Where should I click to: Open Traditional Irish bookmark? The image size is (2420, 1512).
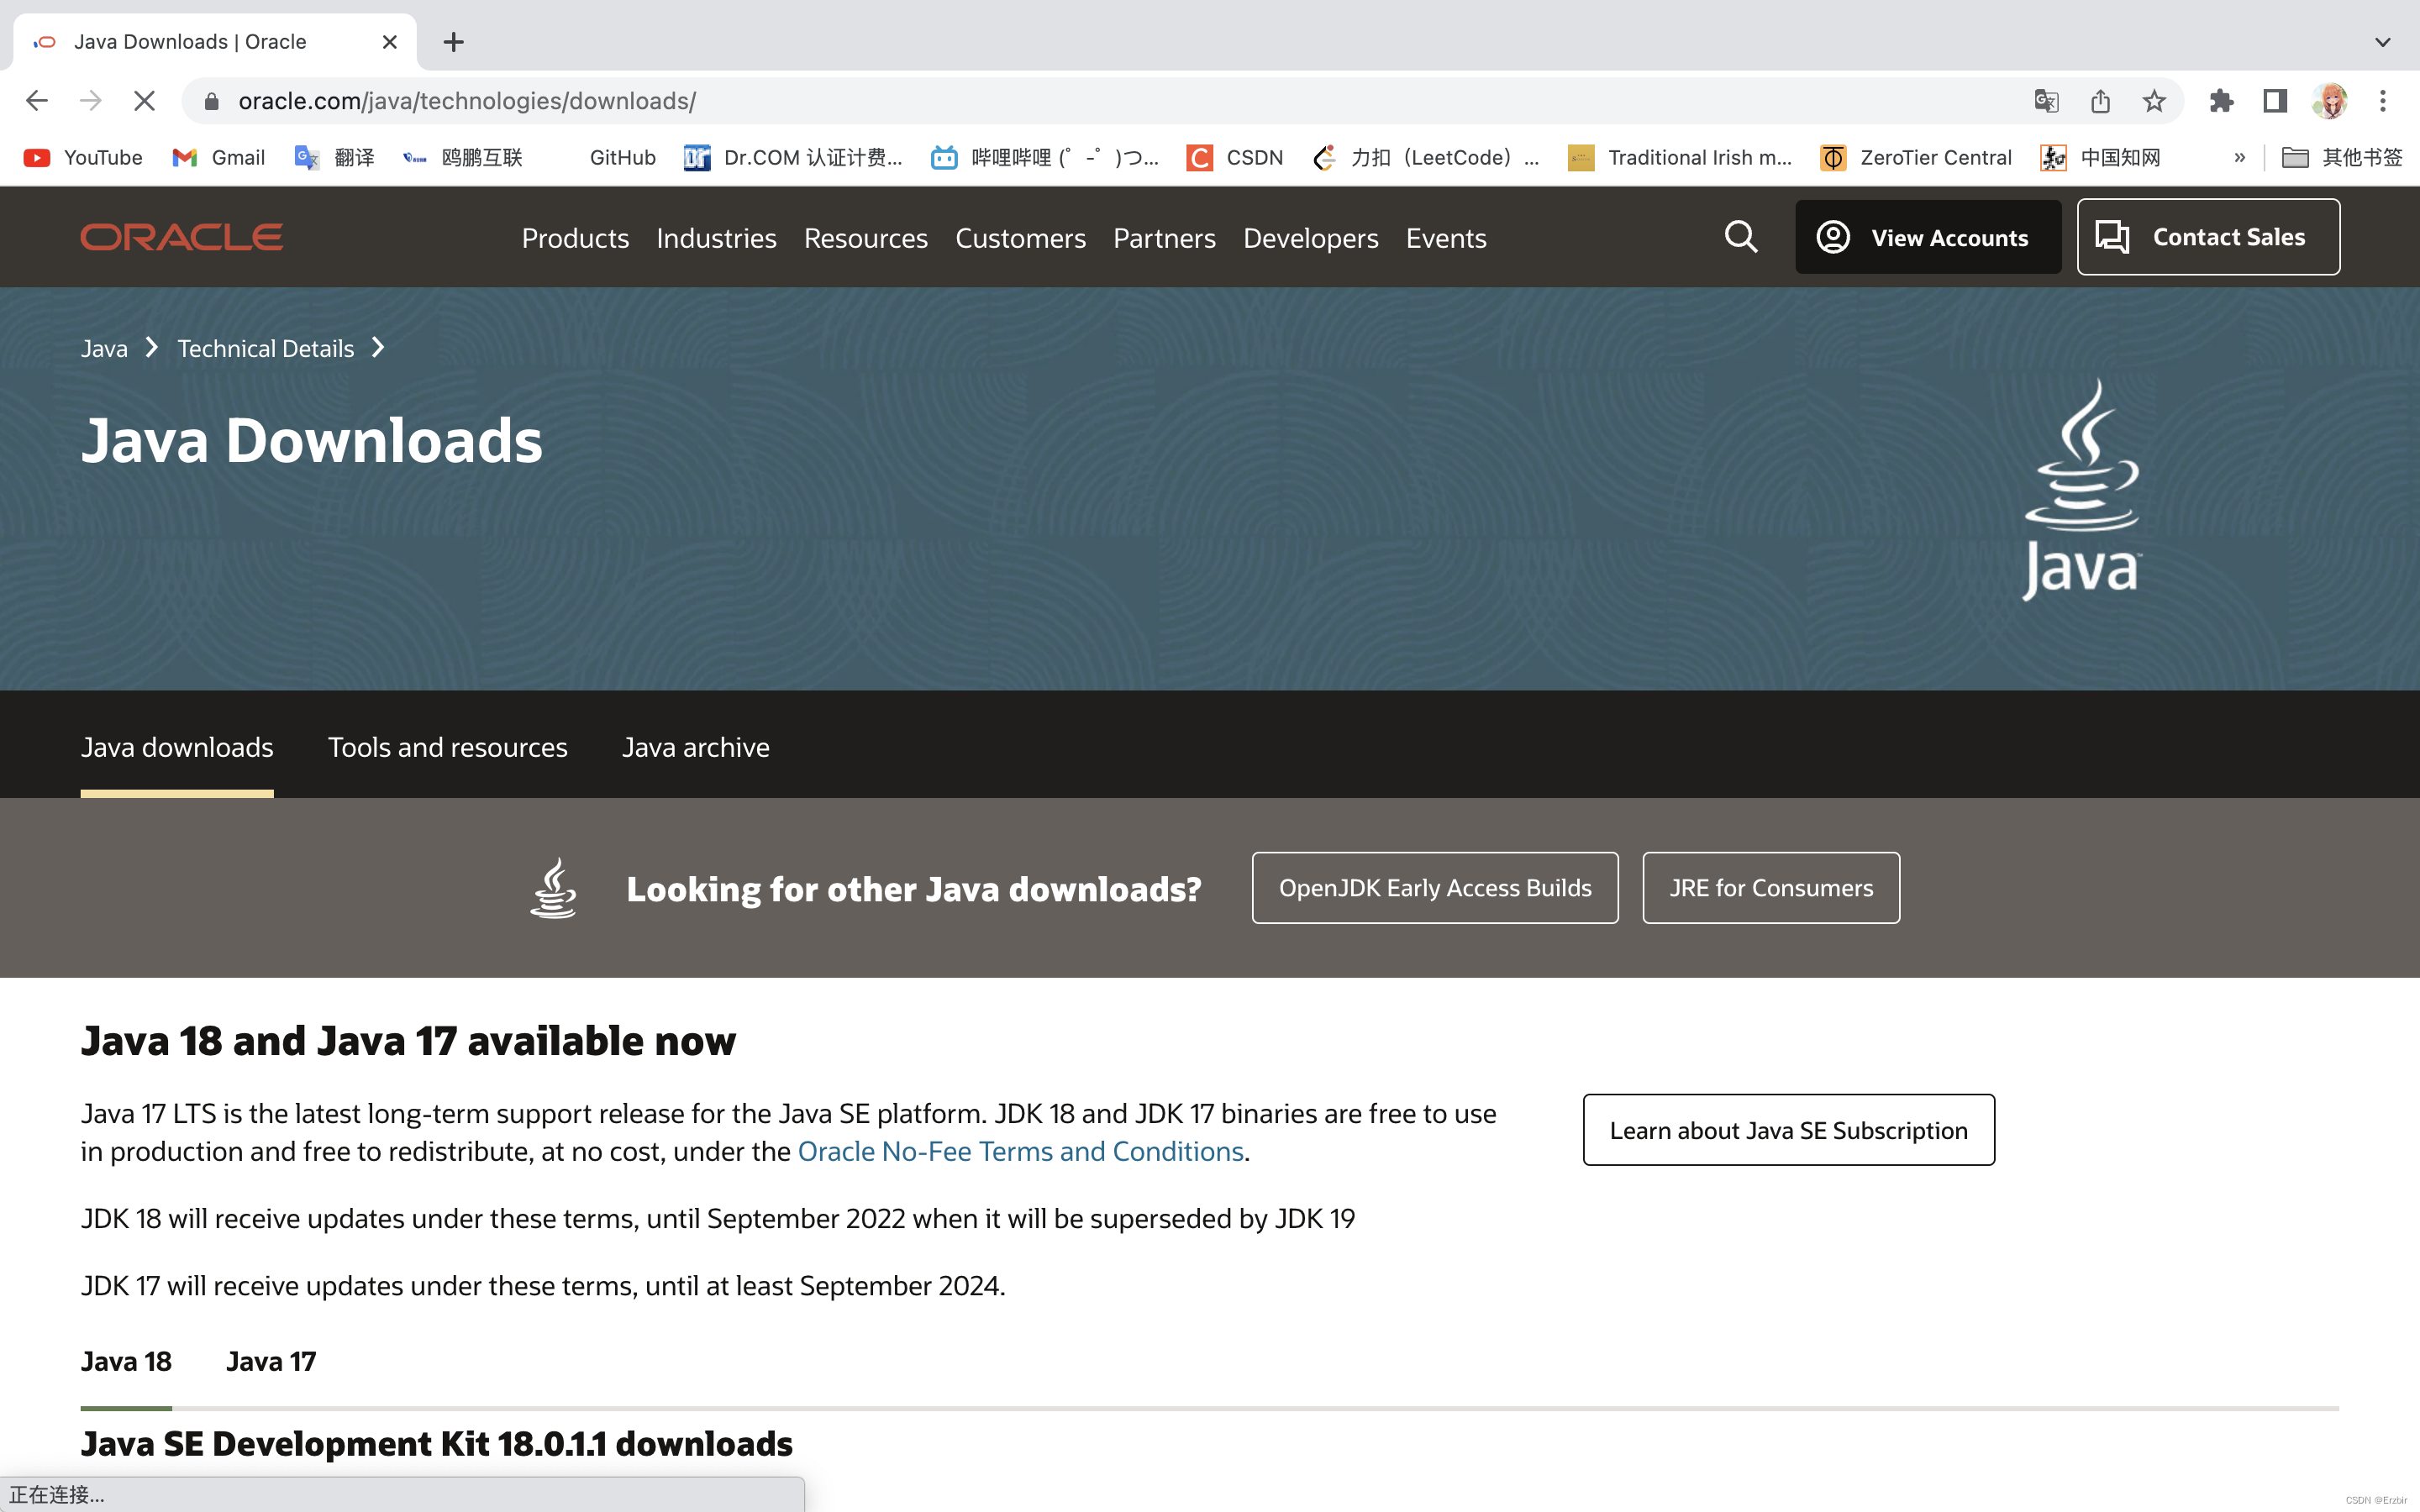[1680, 157]
